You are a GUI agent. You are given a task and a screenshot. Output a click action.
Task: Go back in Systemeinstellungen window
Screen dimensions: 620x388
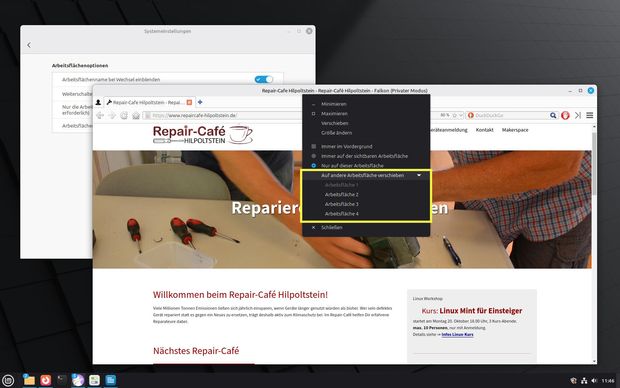29,45
